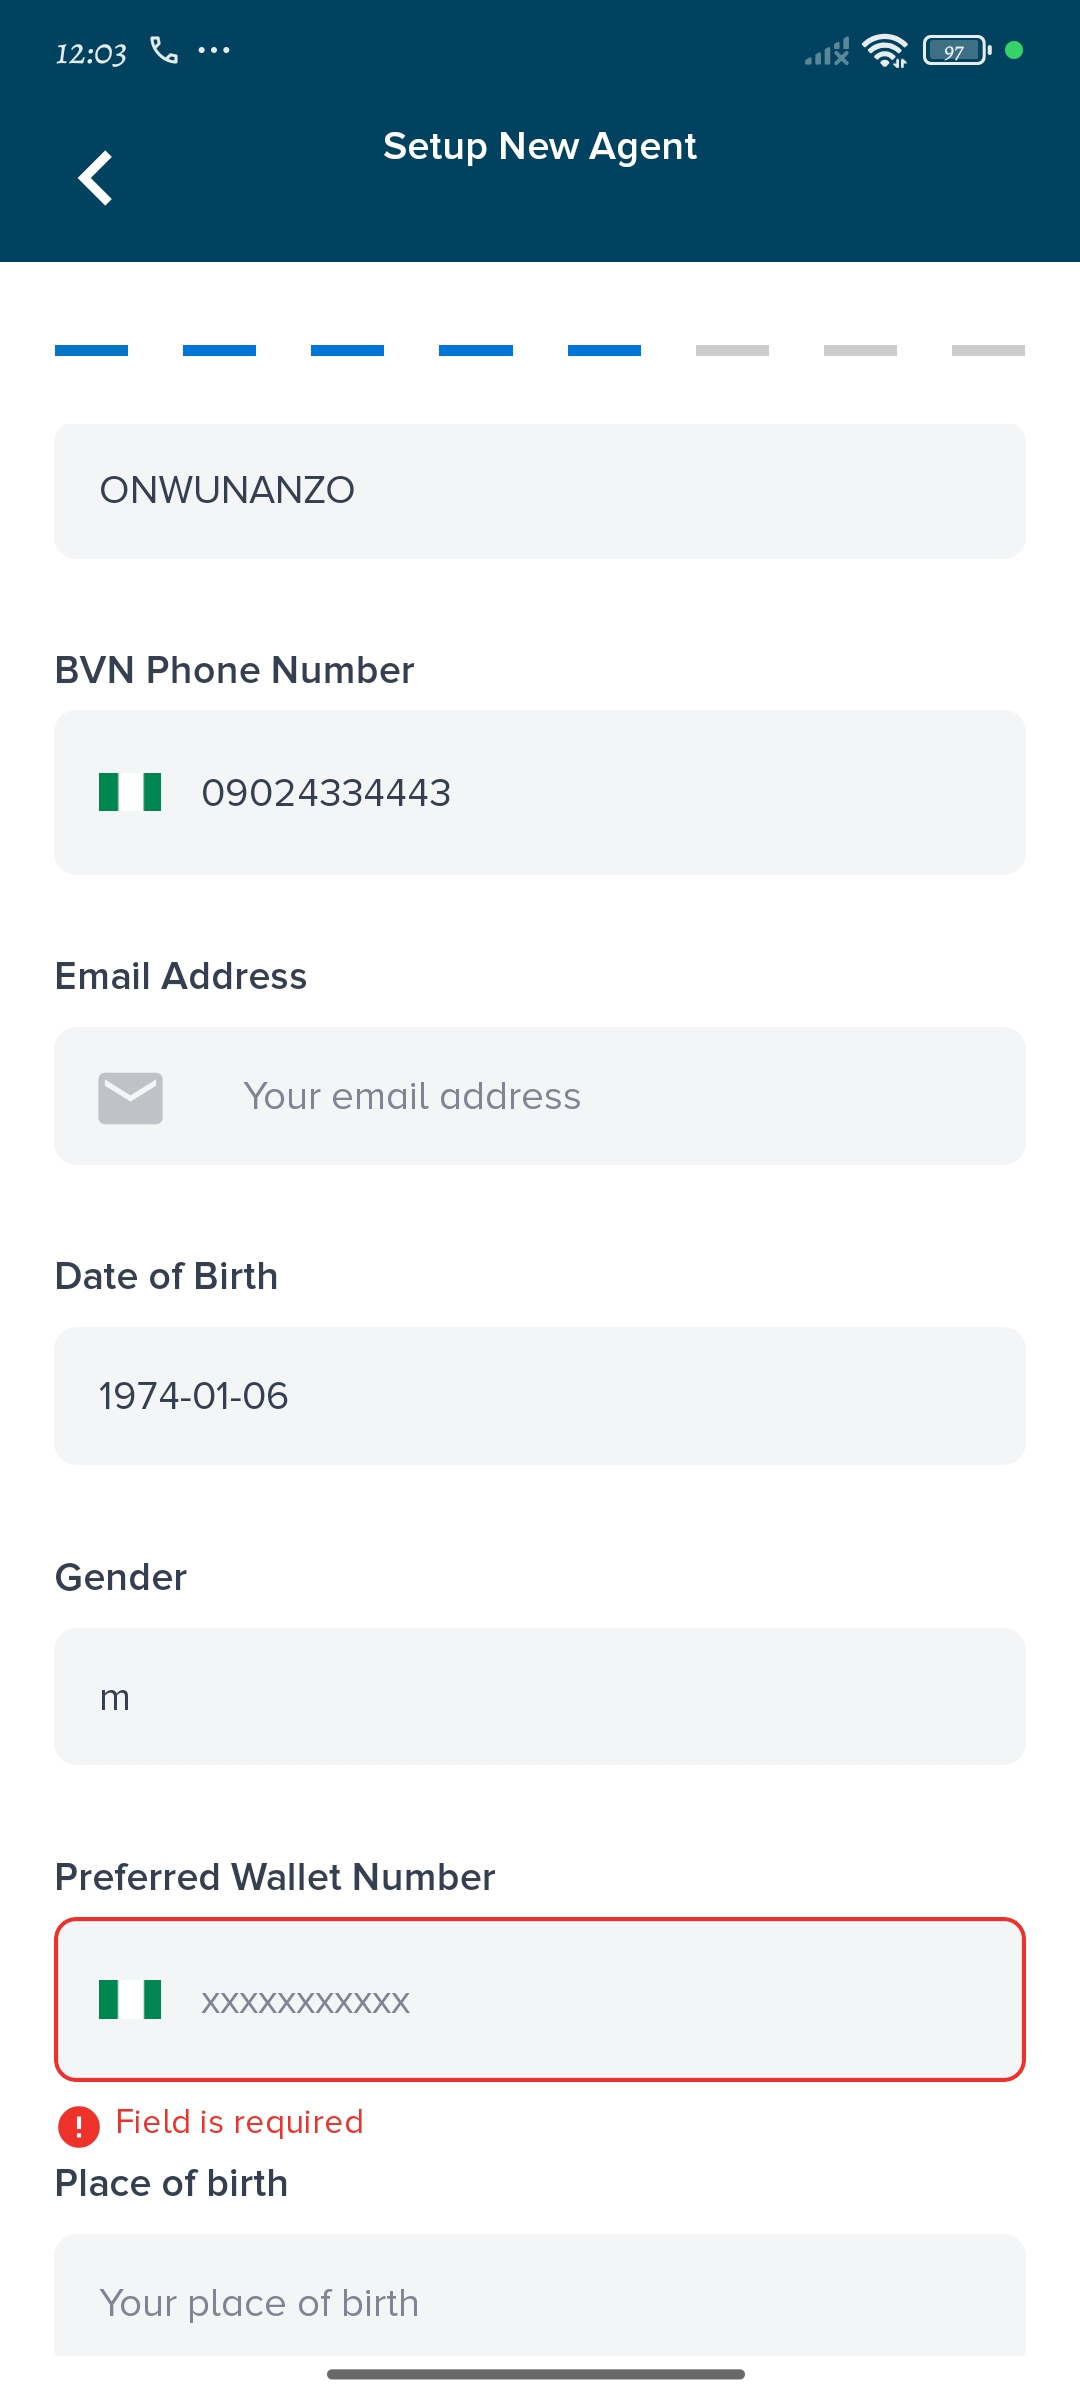Tap the Nigerian flag in Preferred Wallet Number
1080x2400 pixels.
[x=130, y=2000]
